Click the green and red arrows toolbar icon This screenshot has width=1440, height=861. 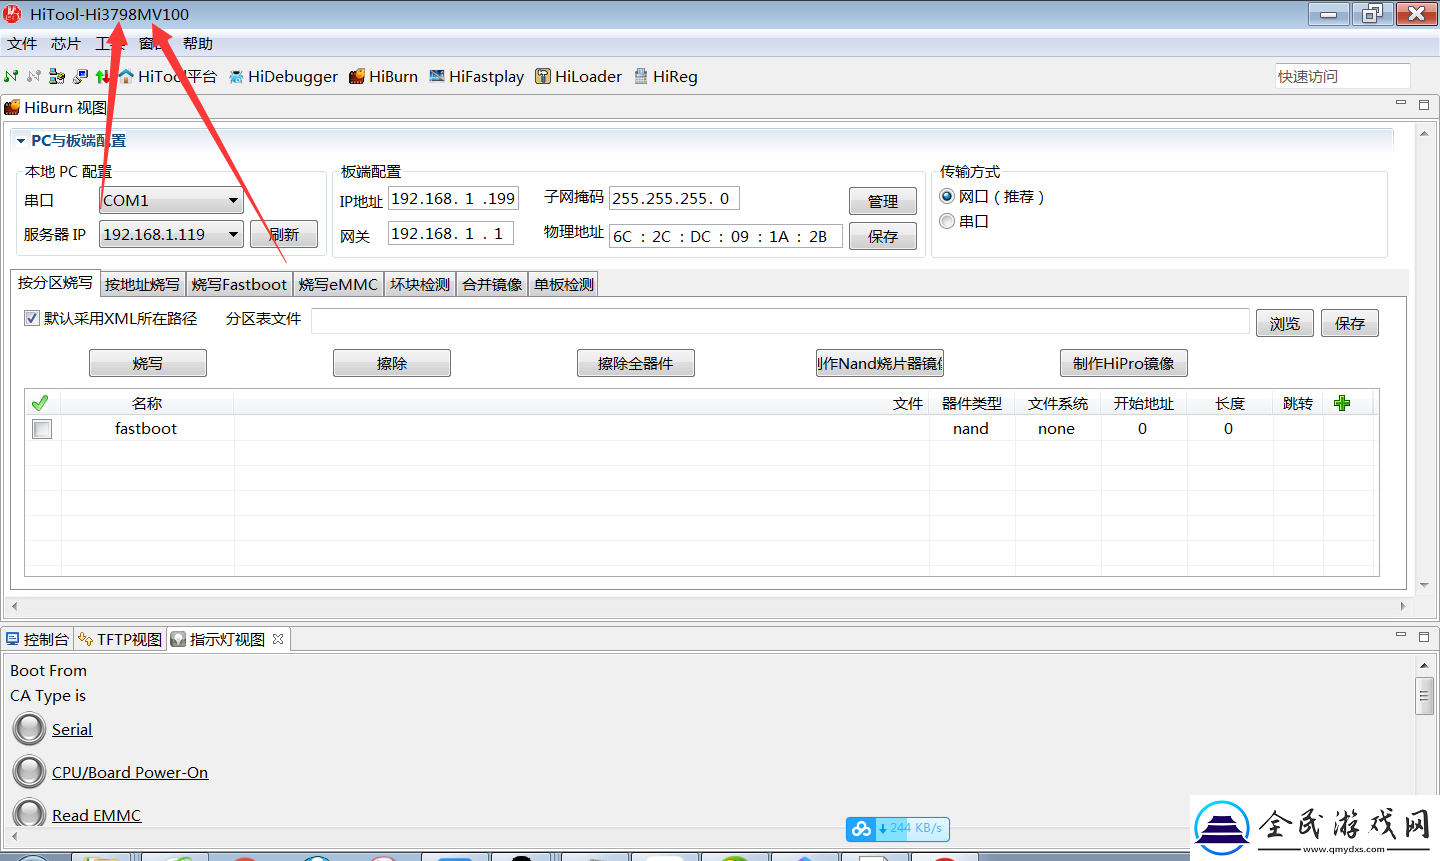(x=102, y=76)
